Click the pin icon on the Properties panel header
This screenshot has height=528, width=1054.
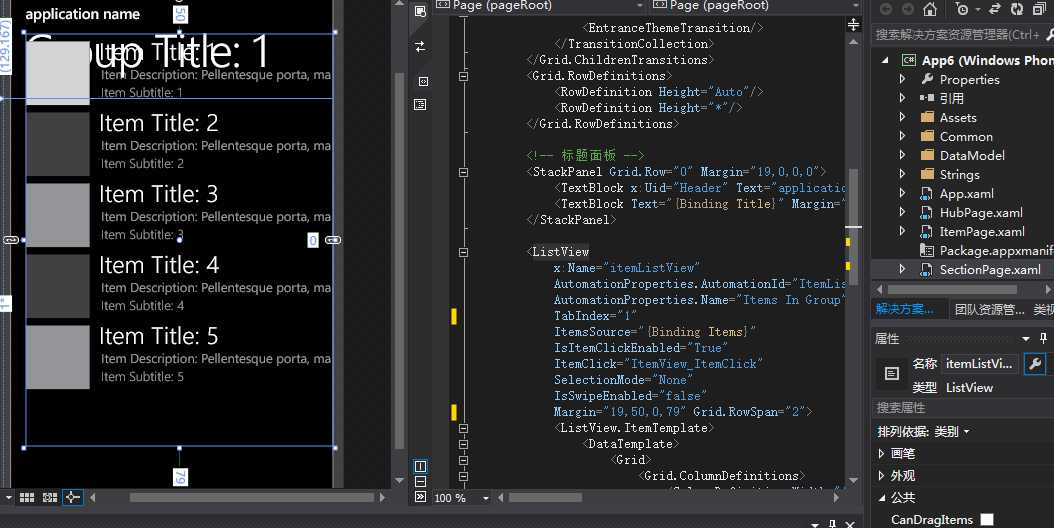1043,338
